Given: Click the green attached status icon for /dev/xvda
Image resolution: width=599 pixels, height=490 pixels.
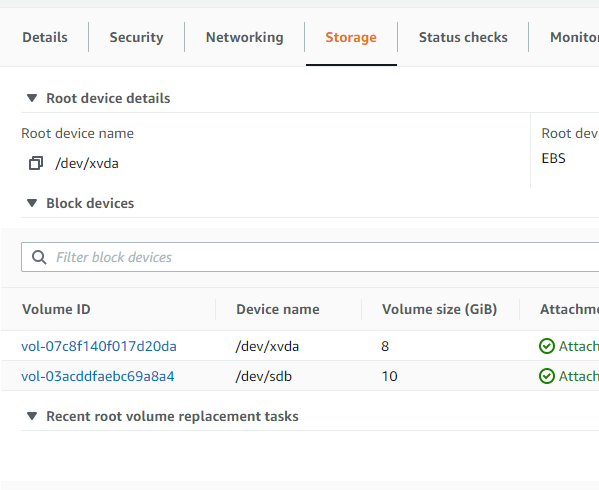Looking at the screenshot, I should pos(547,346).
